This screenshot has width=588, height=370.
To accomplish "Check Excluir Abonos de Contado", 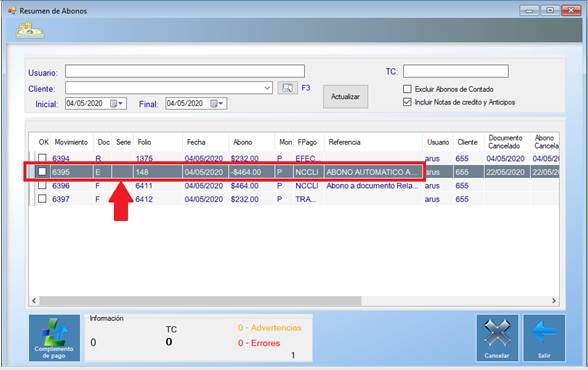I will 407,89.
